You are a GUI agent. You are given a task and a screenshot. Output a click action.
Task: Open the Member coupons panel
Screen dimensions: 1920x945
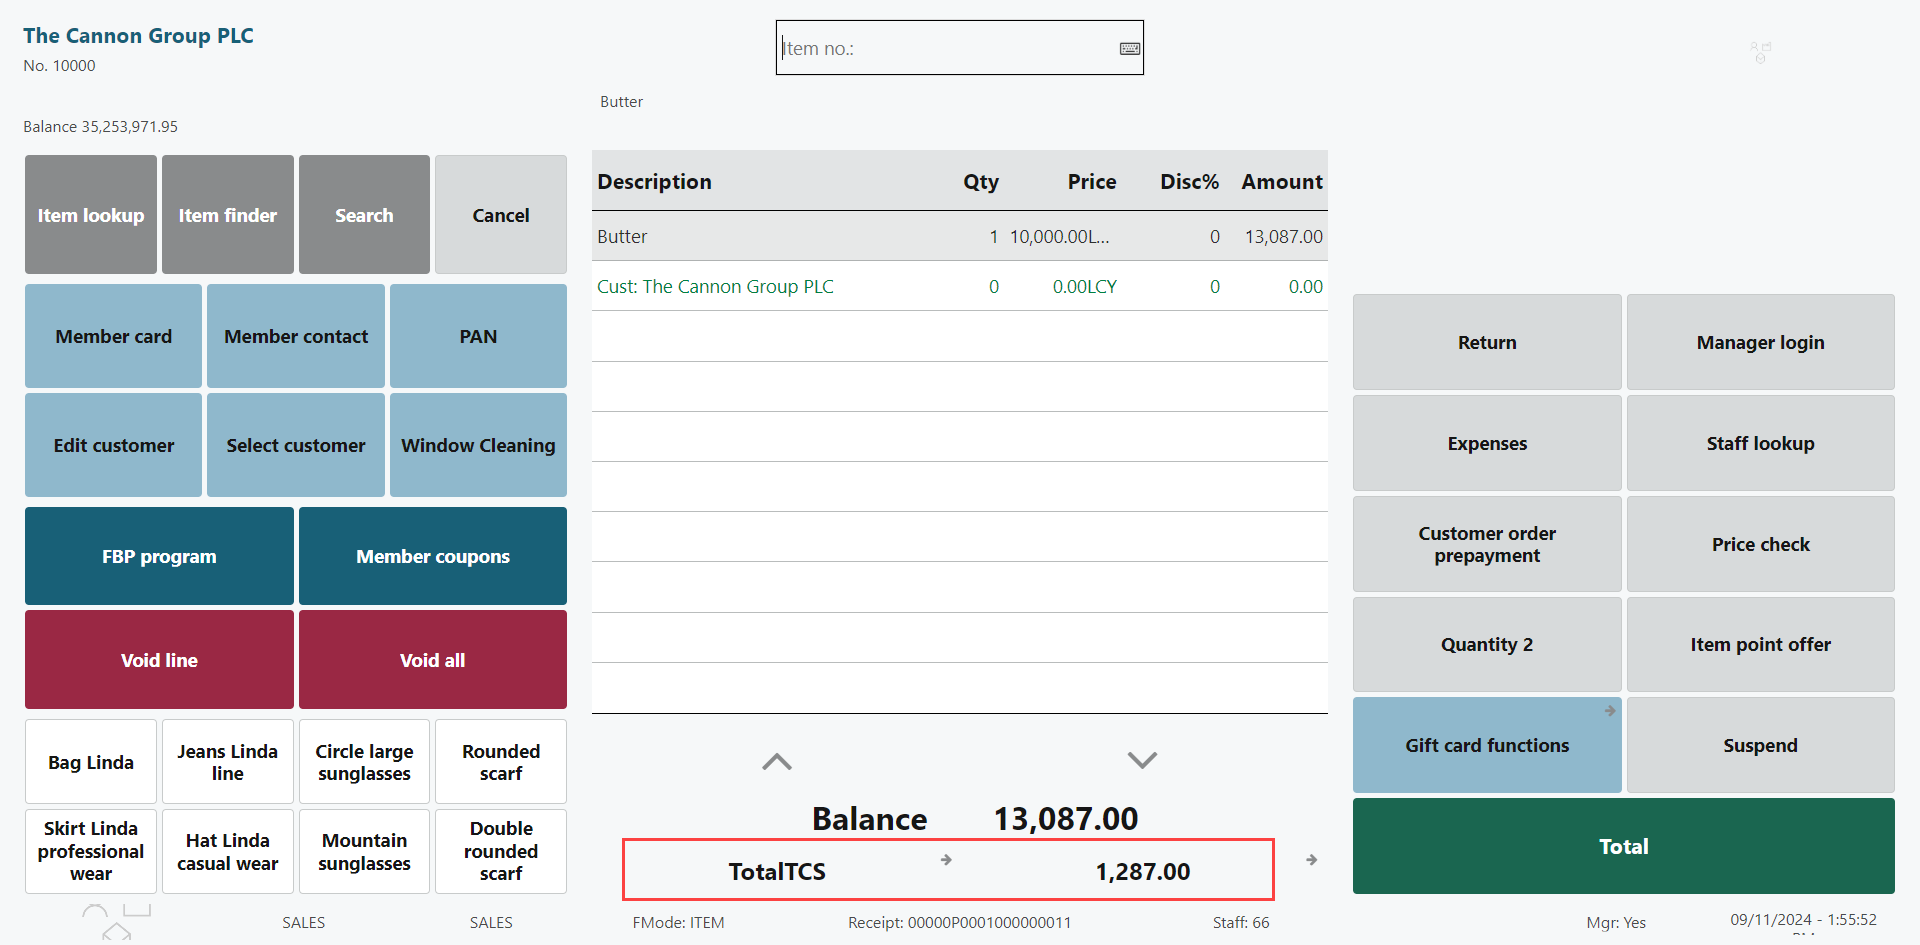(432, 556)
